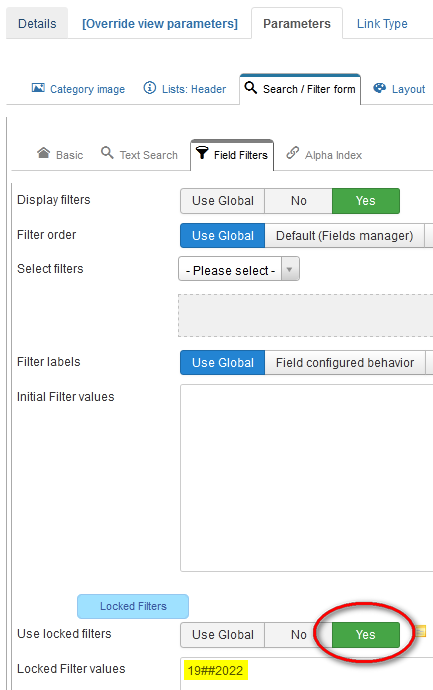Set Use locked filters to Yes
433x690 pixels.
tap(366, 635)
